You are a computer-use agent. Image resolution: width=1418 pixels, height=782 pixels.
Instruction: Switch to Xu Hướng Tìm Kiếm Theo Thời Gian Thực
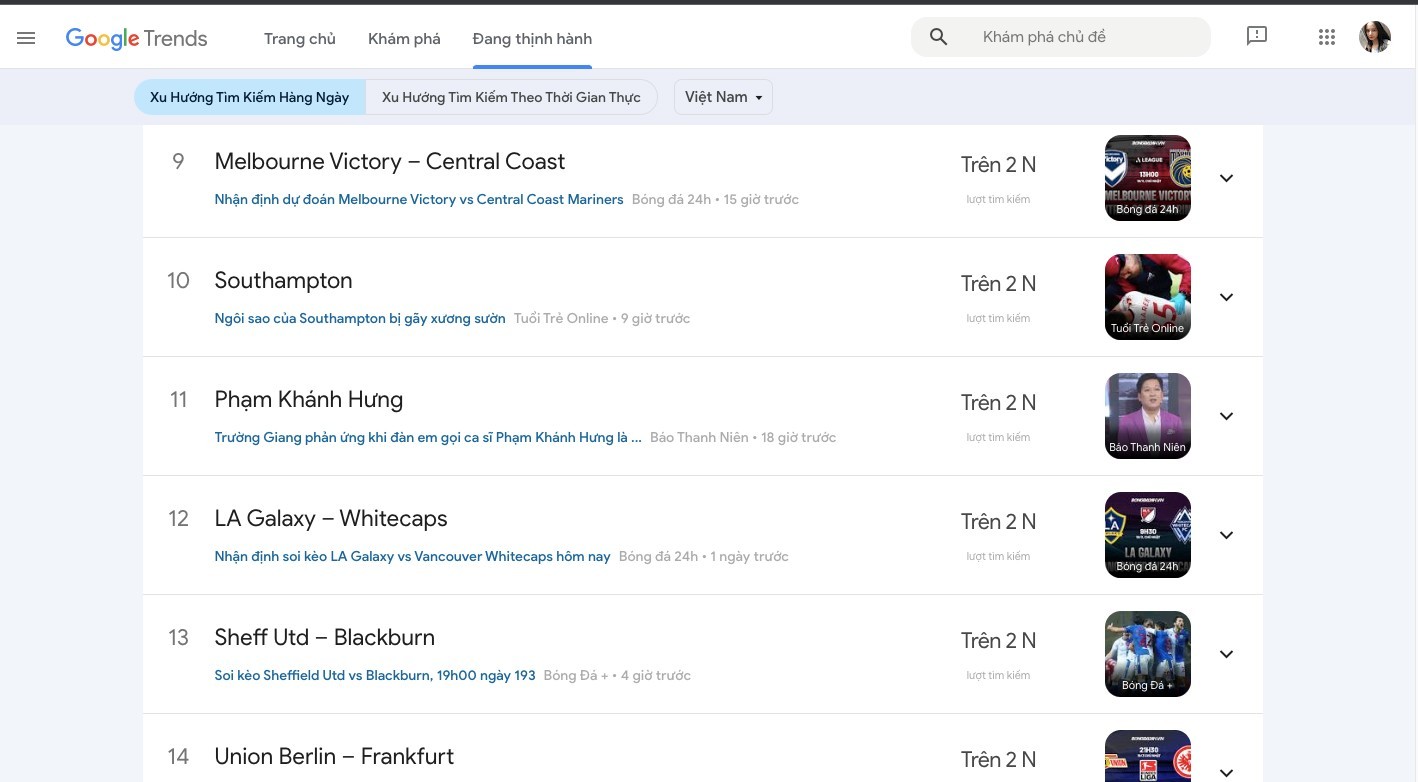tap(511, 97)
